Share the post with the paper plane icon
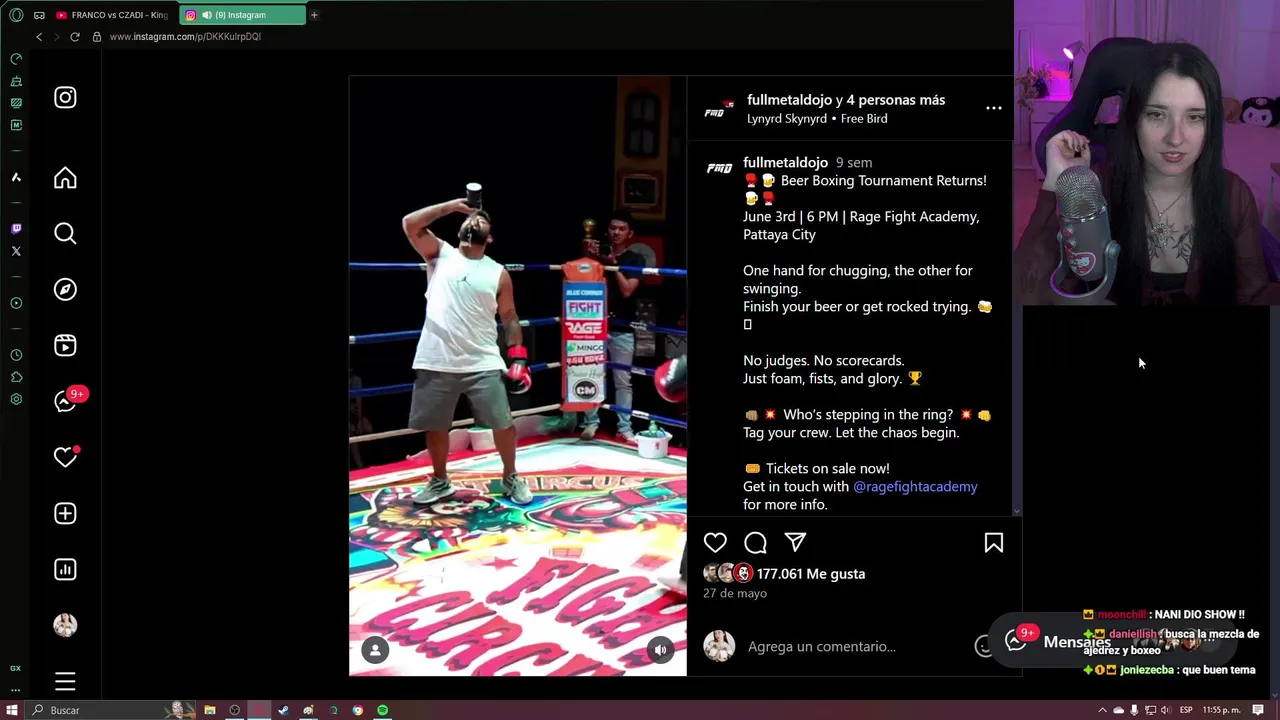The image size is (1280, 720). [x=795, y=542]
